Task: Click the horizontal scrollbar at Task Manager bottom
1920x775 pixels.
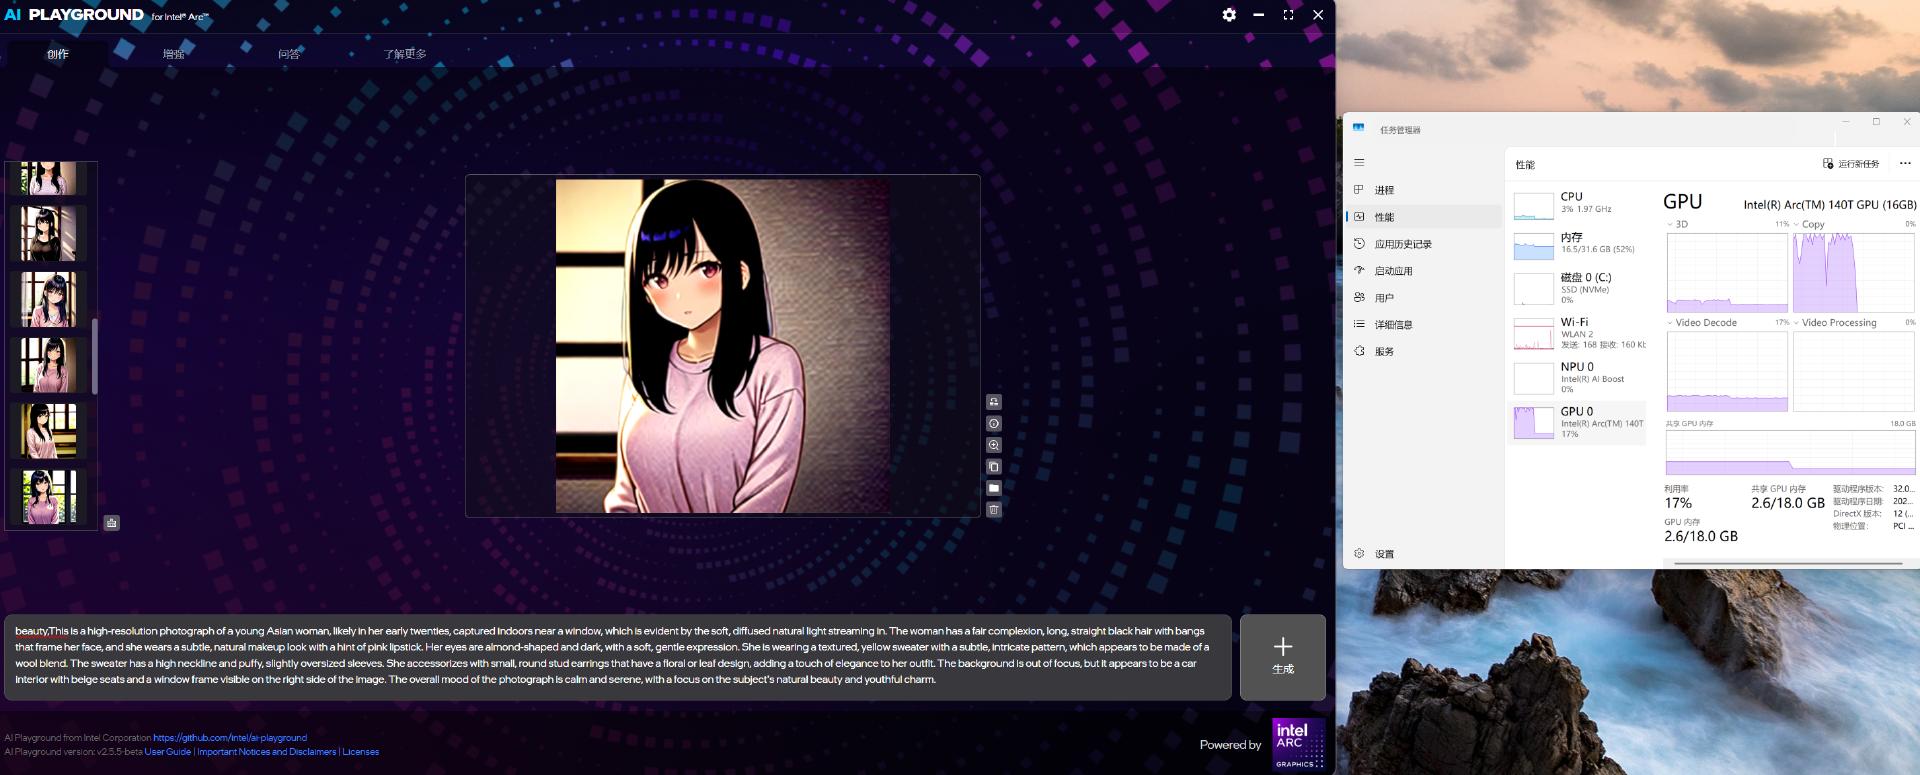Action: click(x=1788, y=563)
